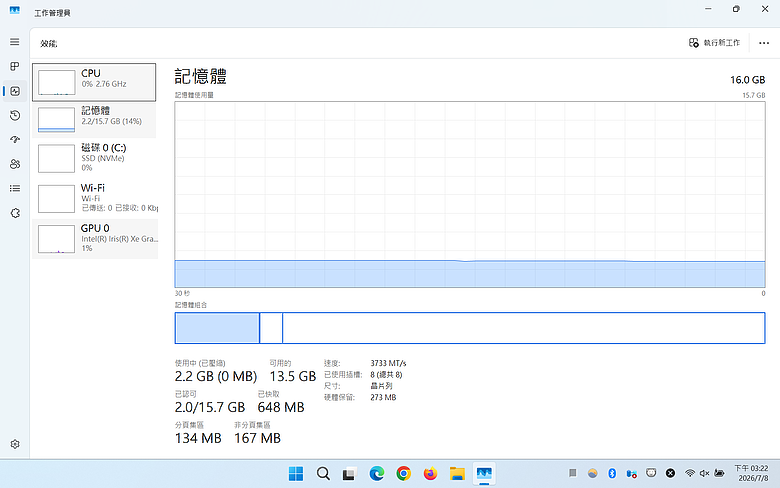This screenshot has height=488, width=780.
Task: Click the GPU 0 mini graph thumbnail
Action: tap(56, 239)
